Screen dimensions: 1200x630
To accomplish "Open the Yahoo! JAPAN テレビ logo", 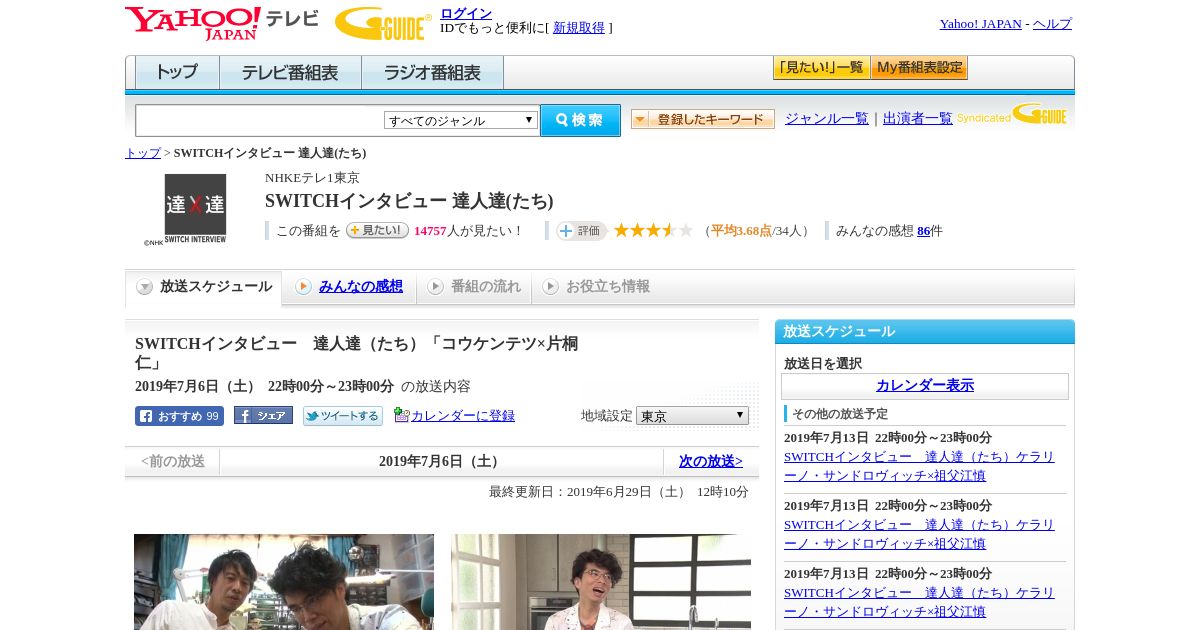I will tap(222, 23).
